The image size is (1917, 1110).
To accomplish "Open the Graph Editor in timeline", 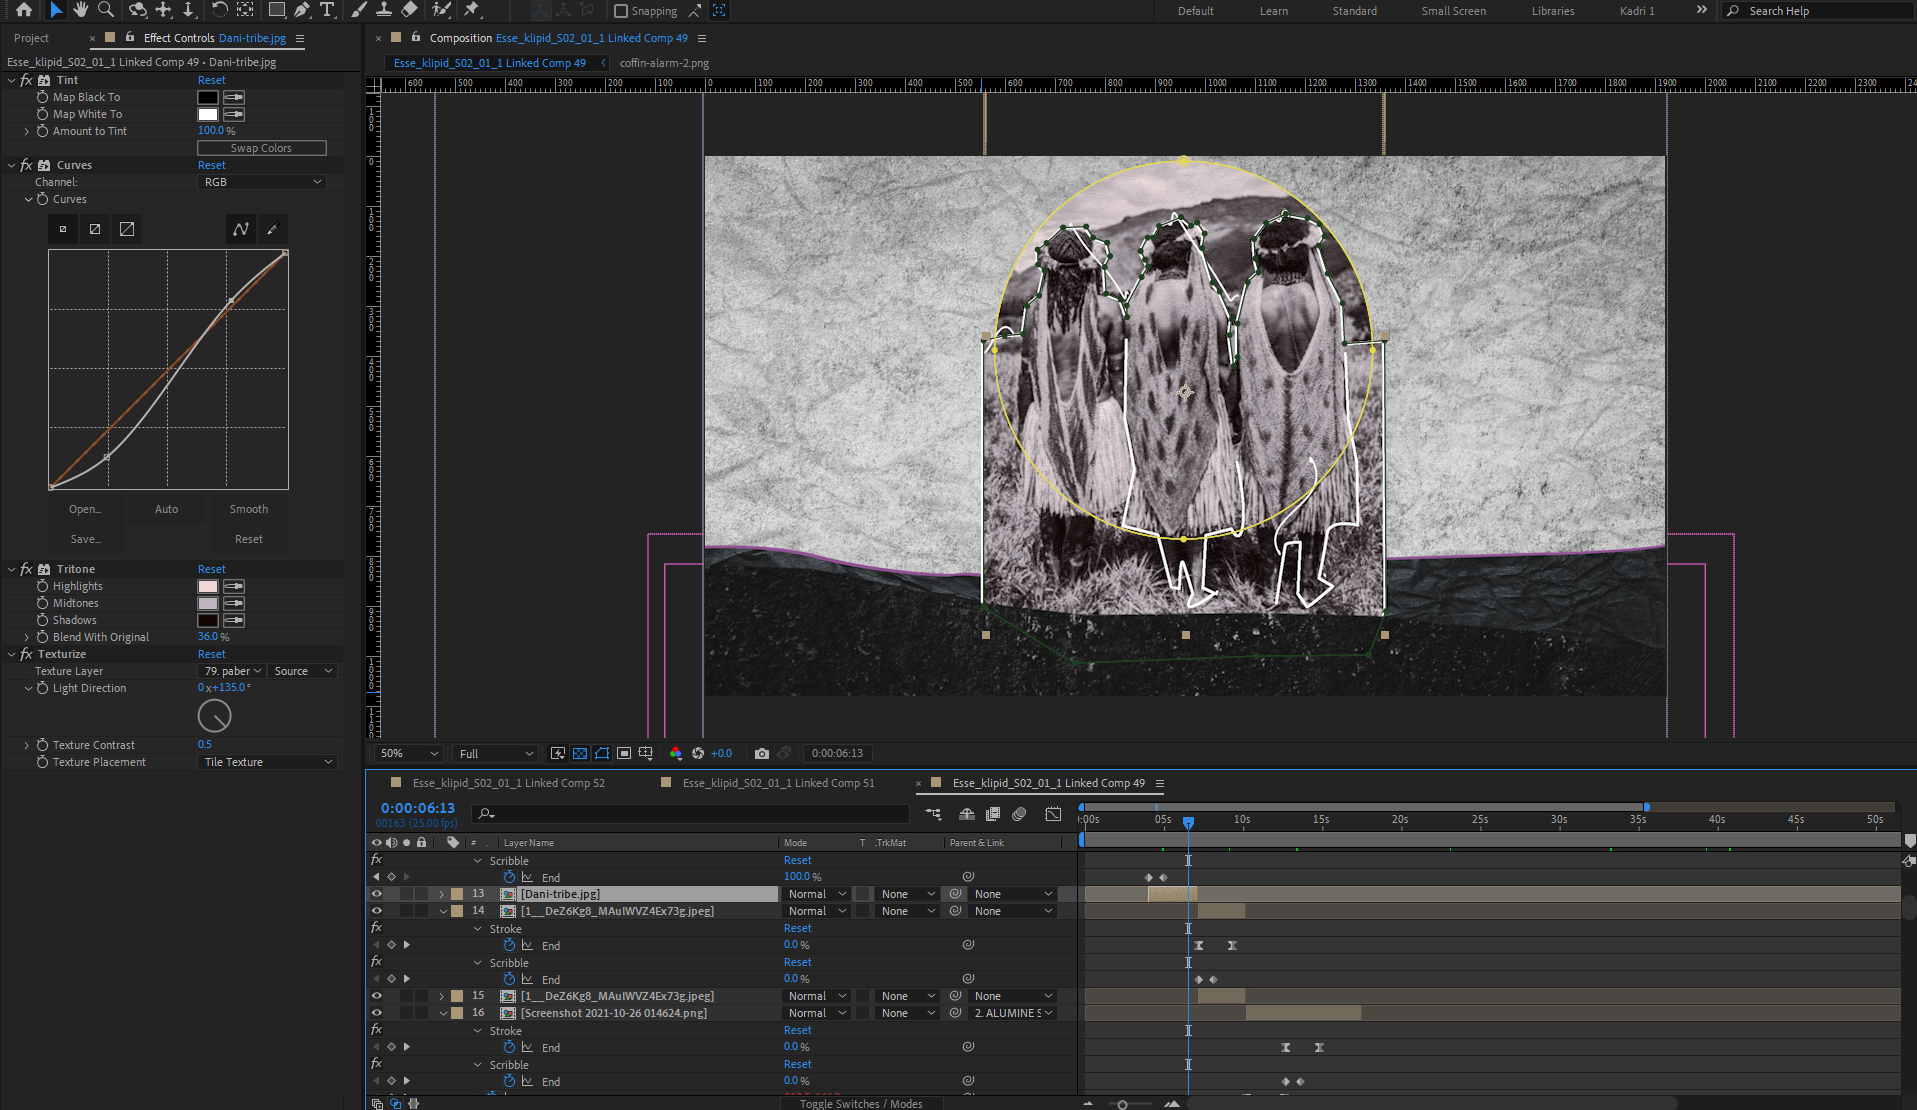I will [1053, 814].
